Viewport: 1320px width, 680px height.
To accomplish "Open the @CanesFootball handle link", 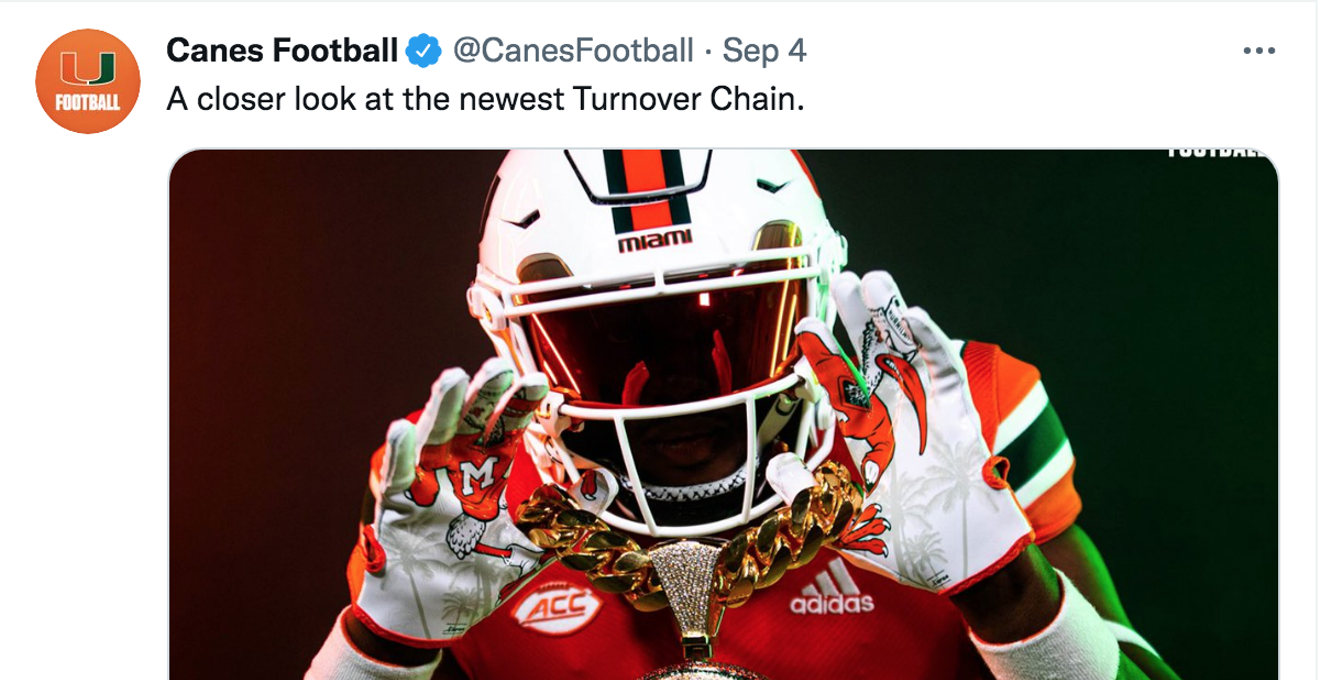I will (573, 49).
